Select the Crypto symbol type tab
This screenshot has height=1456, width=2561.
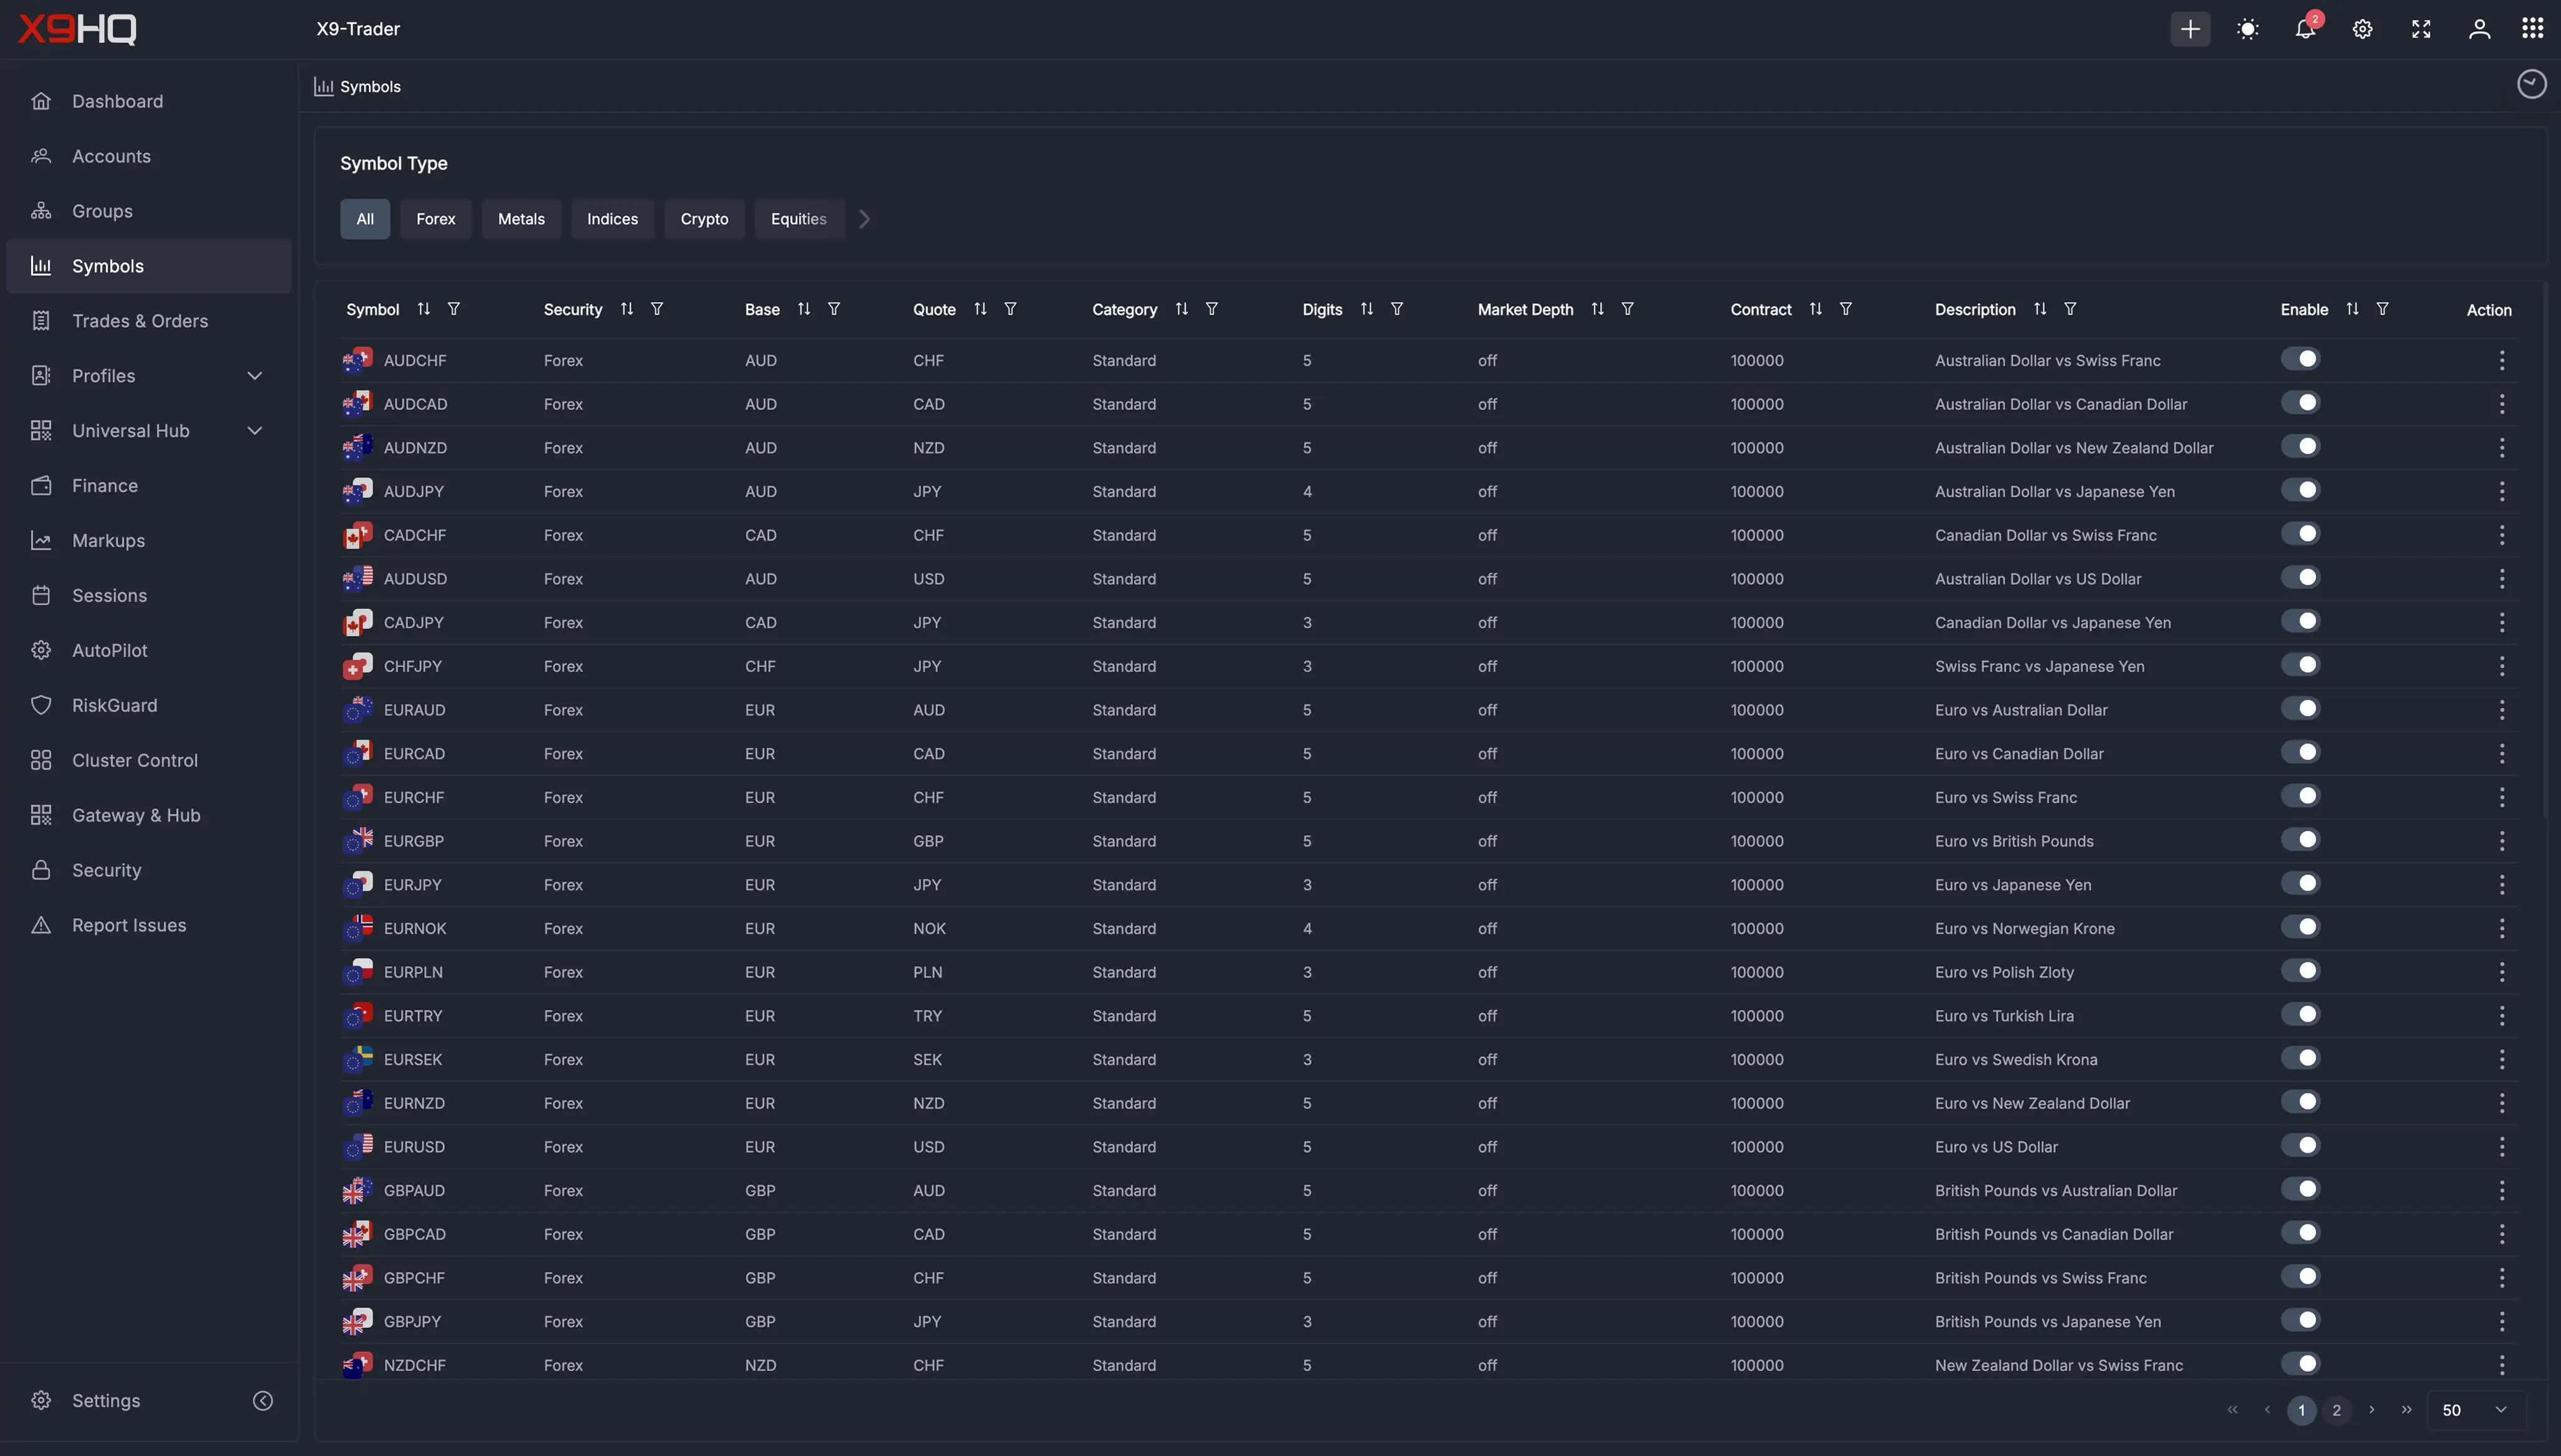click(704, 219)
